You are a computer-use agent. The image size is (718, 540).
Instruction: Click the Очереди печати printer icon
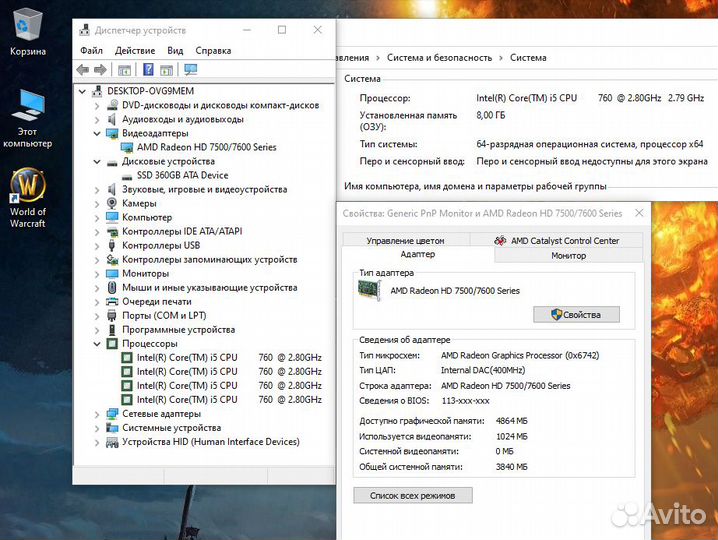(112, 301)
